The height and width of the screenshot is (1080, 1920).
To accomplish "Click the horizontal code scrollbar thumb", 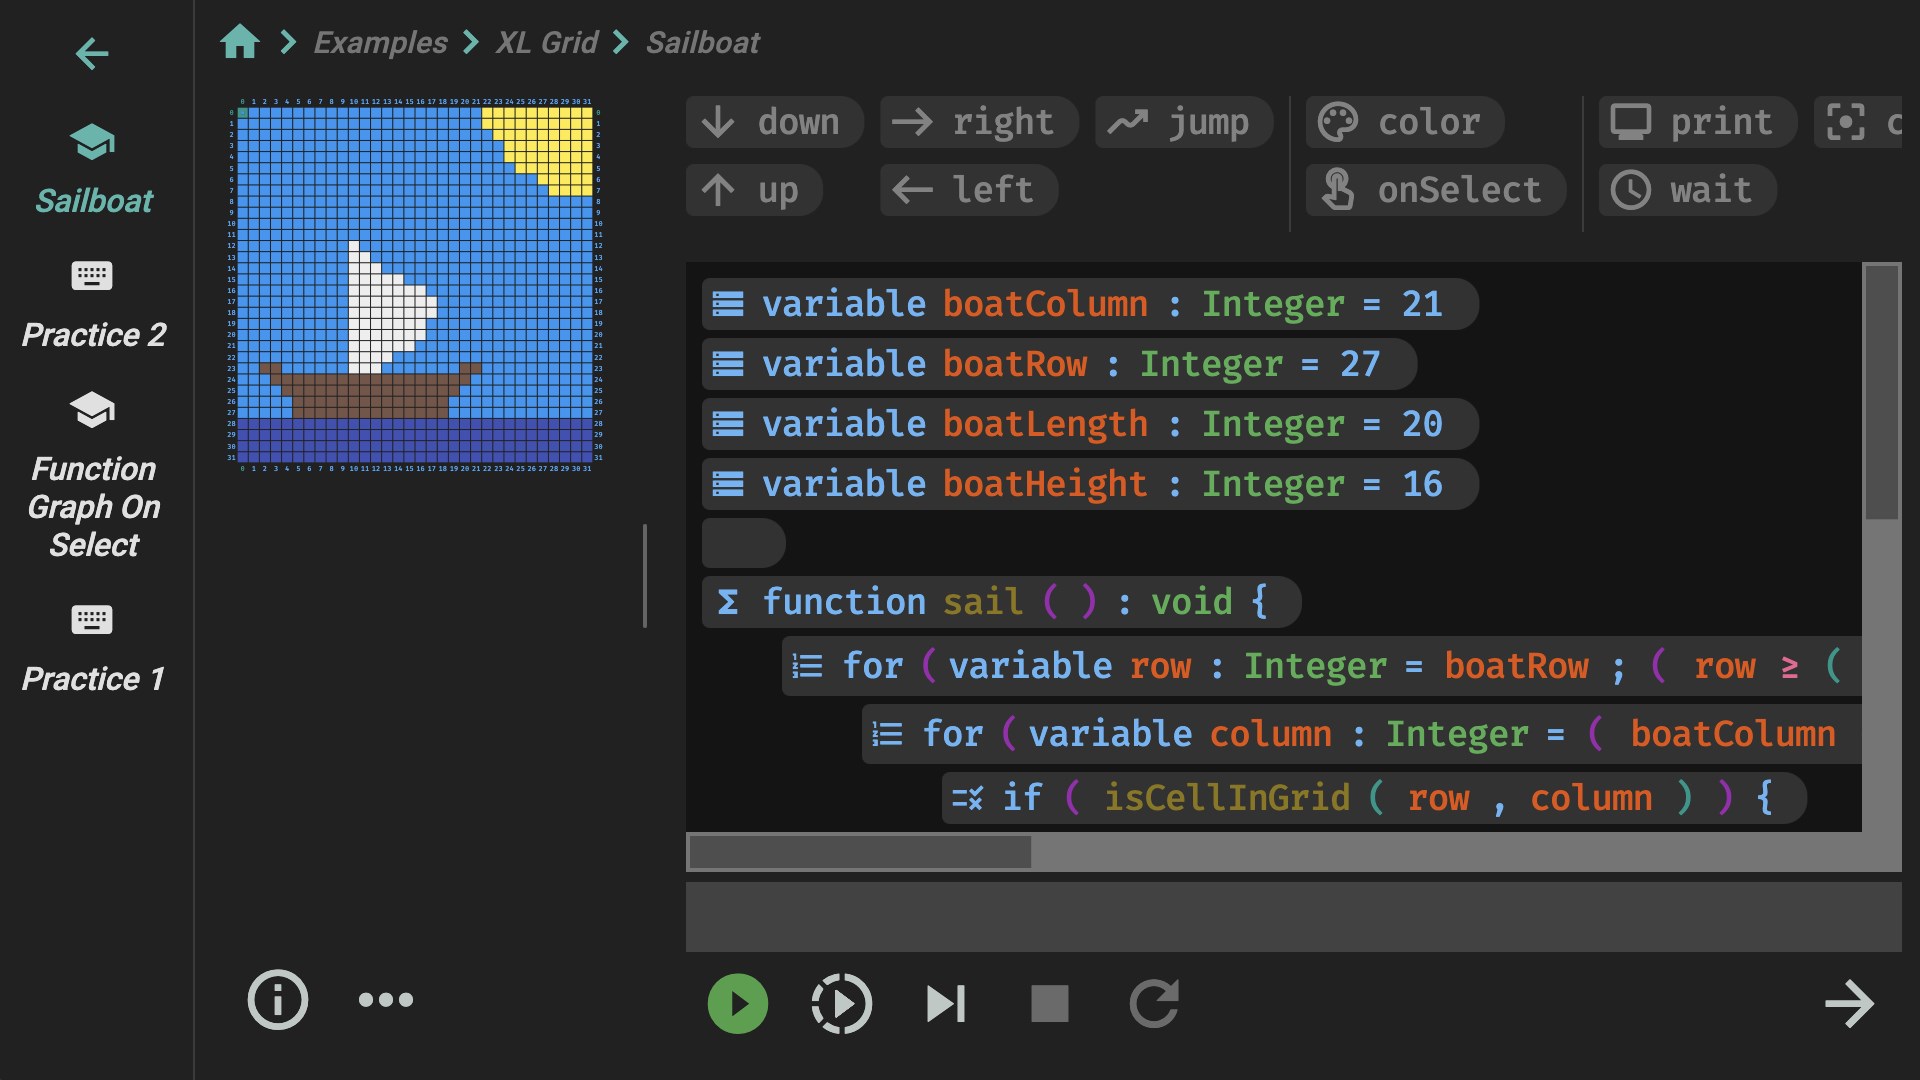I will tap(860, 852).
